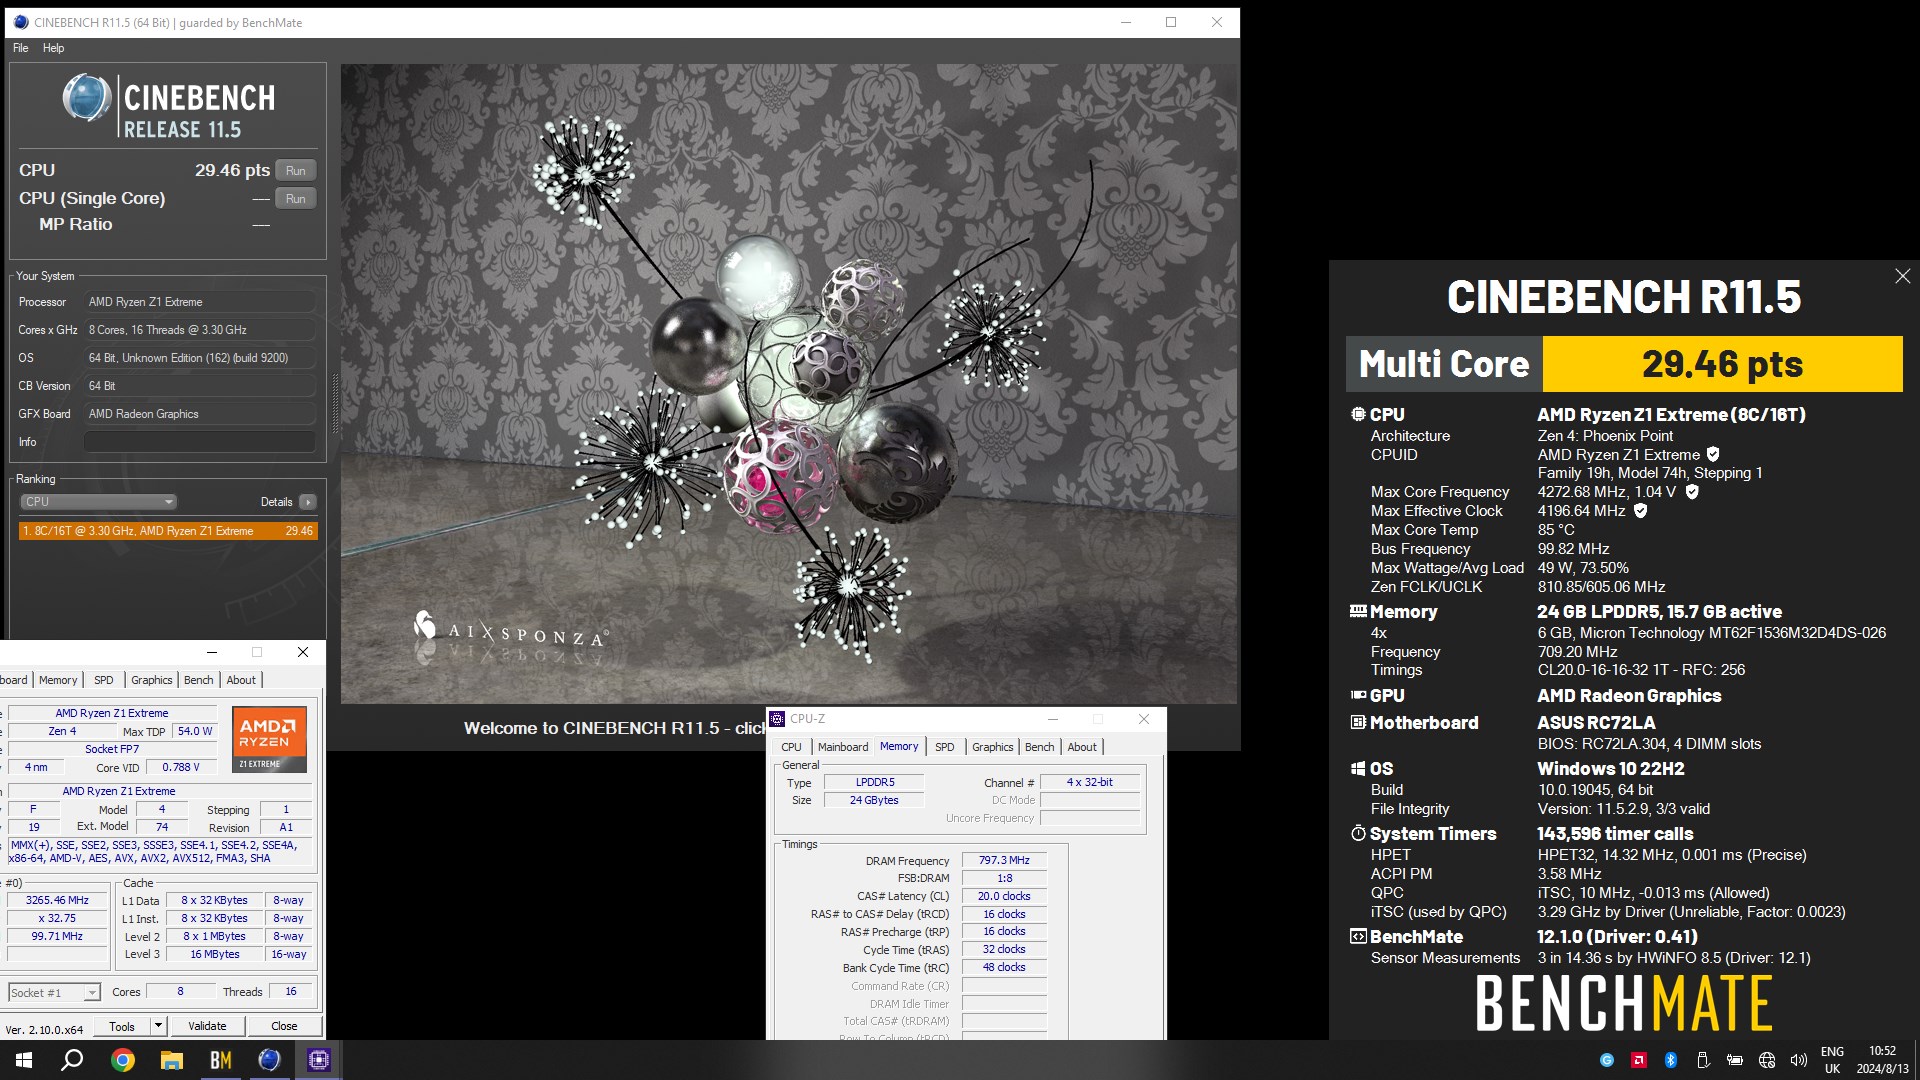The height and width of the screenshot is (1080, 1920).
Task: Run the CPU multi-core benchmark
Action: [x=295, y=171]
